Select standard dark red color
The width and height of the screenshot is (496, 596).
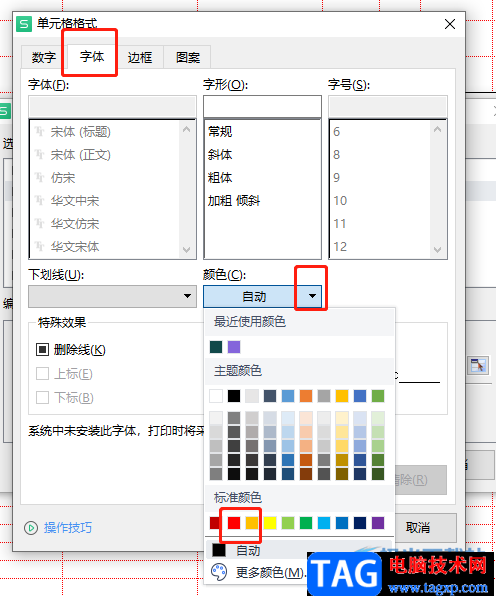point(214,523)
